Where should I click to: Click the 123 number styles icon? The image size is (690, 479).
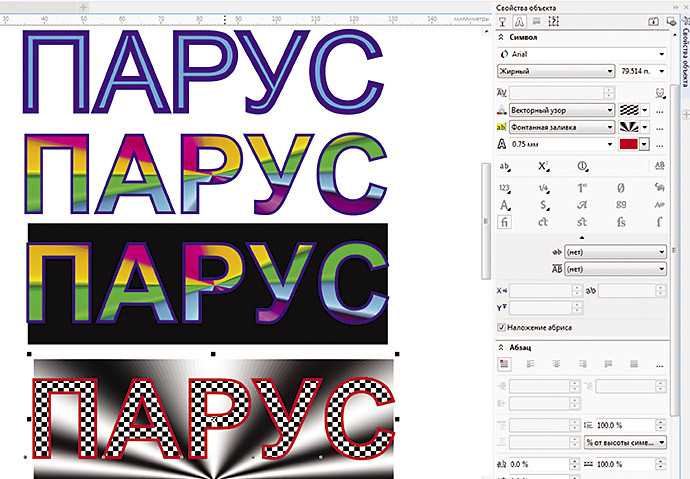tap(504, 188)
